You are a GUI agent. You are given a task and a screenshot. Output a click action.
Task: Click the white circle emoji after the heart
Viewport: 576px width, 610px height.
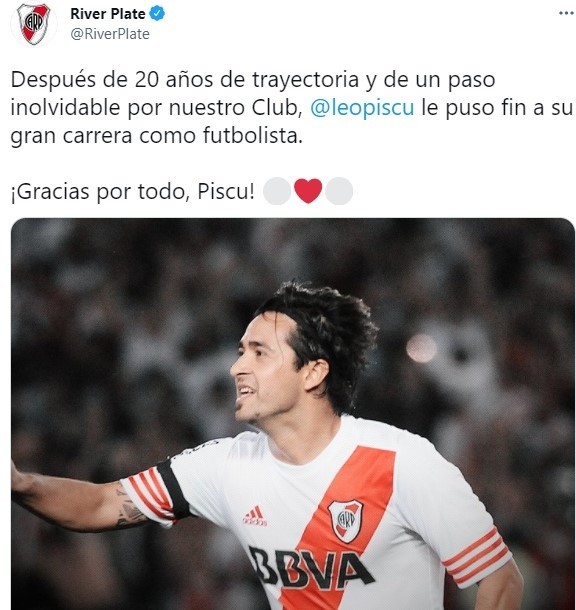pyautogui.click(x=339, y=191)
